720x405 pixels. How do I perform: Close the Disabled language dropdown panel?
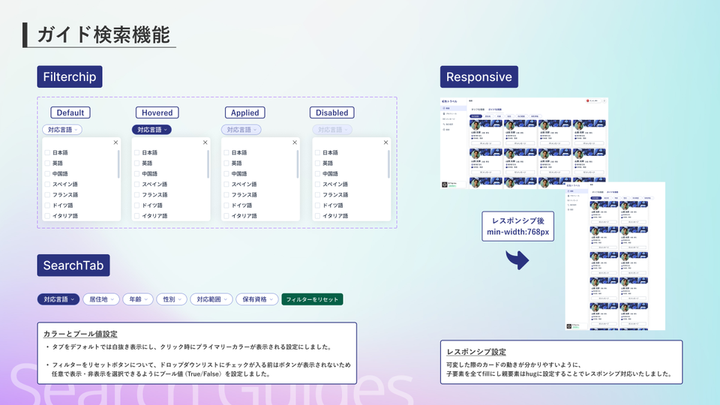pyautogui.click(x=386, y=142)
